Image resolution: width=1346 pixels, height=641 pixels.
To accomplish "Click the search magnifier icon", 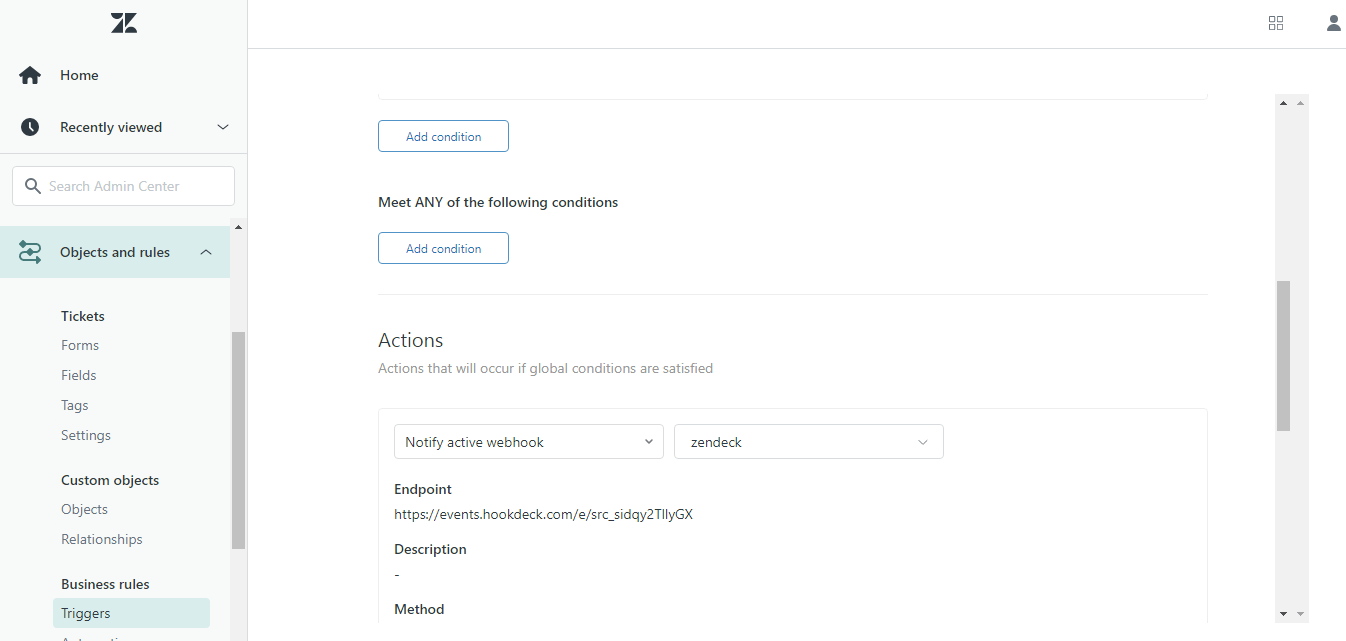I will [33, 186].
